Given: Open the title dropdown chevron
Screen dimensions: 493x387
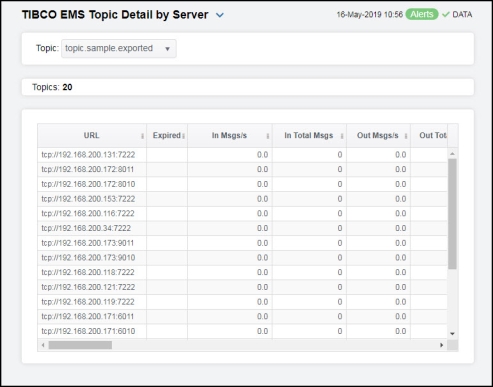Looking at the screenshot, I should pyautogui.click(x=220, y=15).
